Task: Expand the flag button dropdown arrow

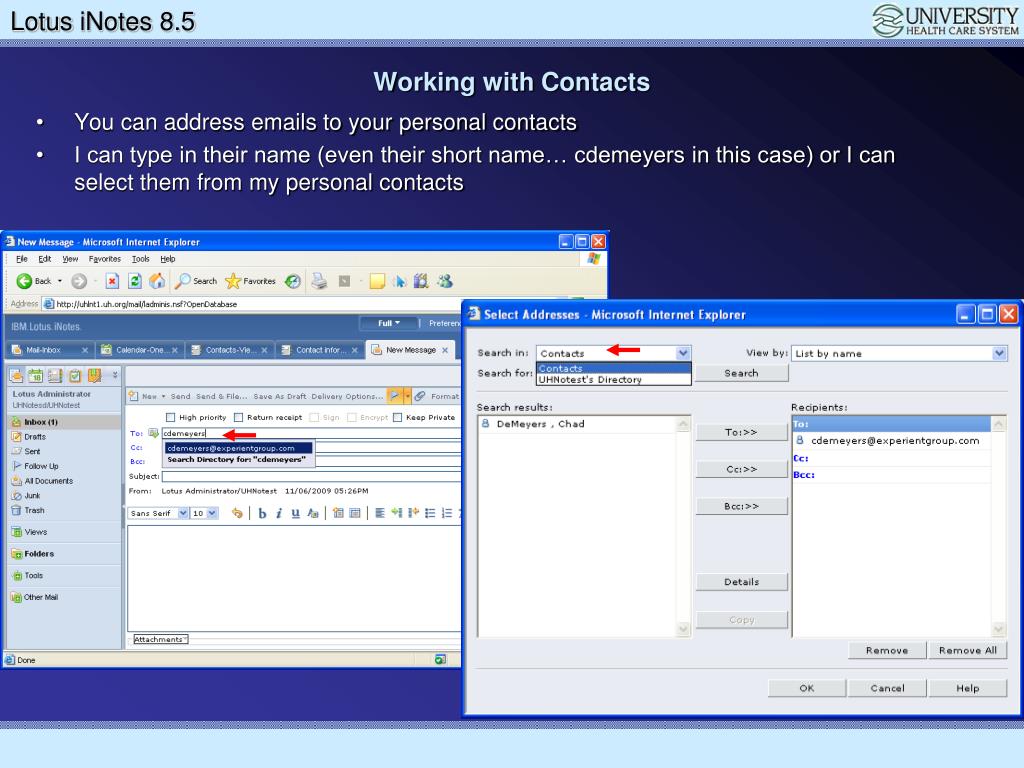Action: 408,396
